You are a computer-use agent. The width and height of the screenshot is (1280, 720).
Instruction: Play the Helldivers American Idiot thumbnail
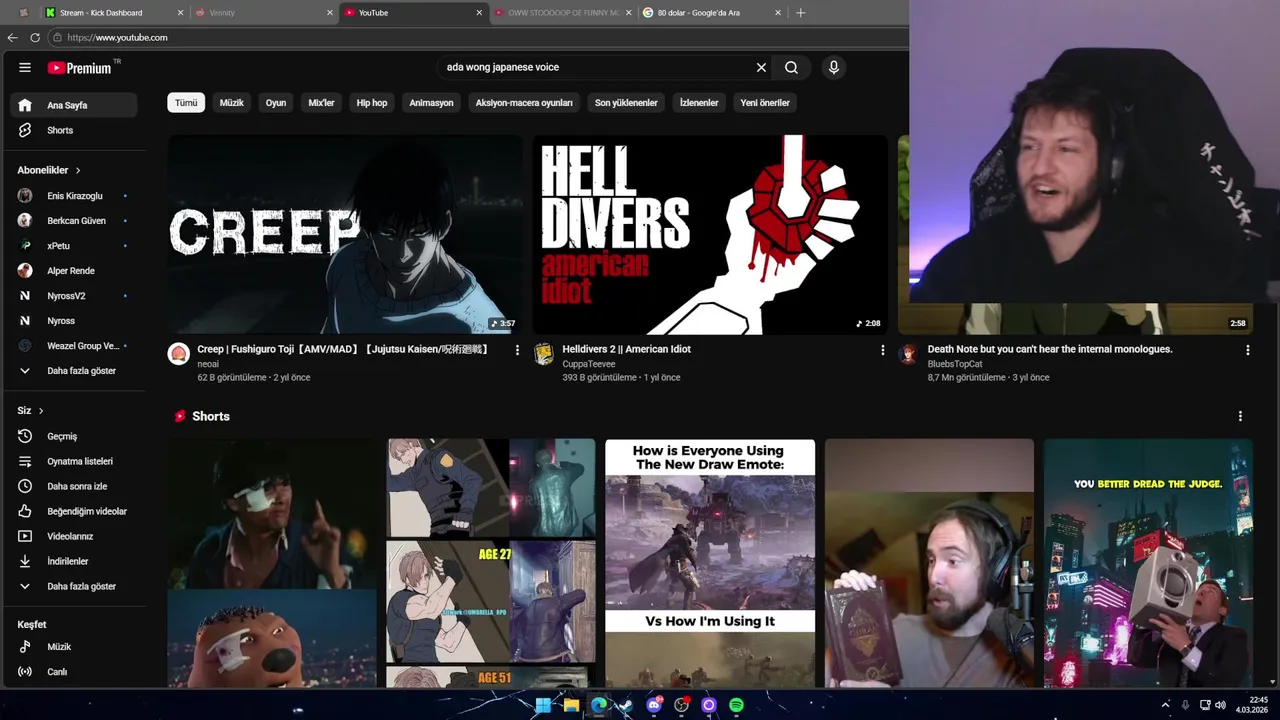tap(710, 234)
